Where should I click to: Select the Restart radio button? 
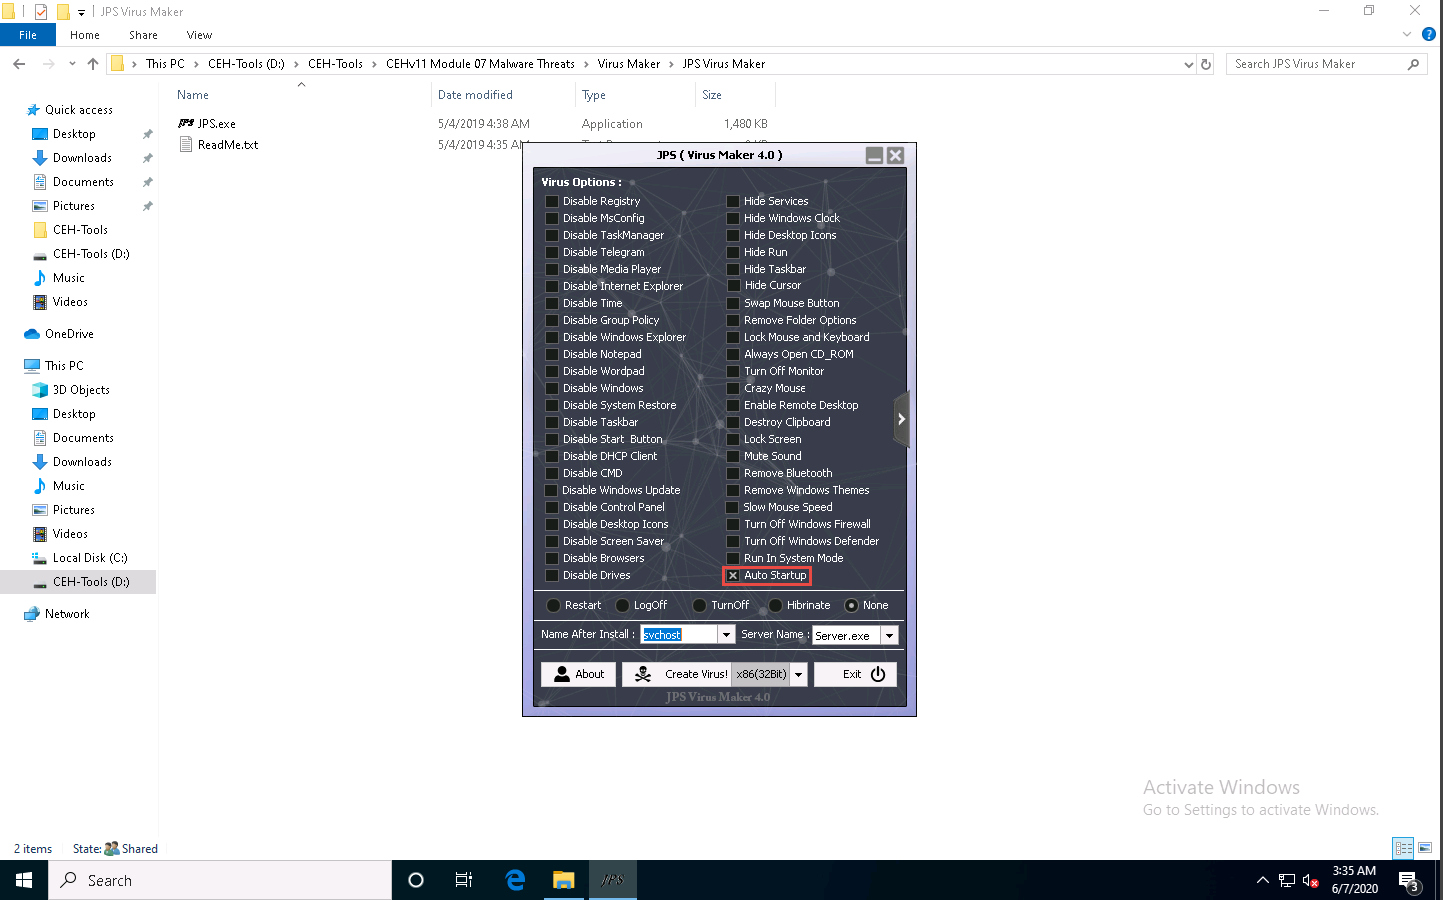[x=554, y=605]
